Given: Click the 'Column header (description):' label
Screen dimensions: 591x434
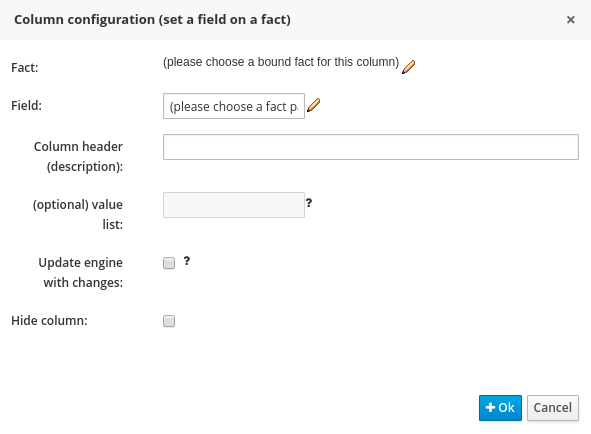Looking at the screenshot, I should 78,156.
